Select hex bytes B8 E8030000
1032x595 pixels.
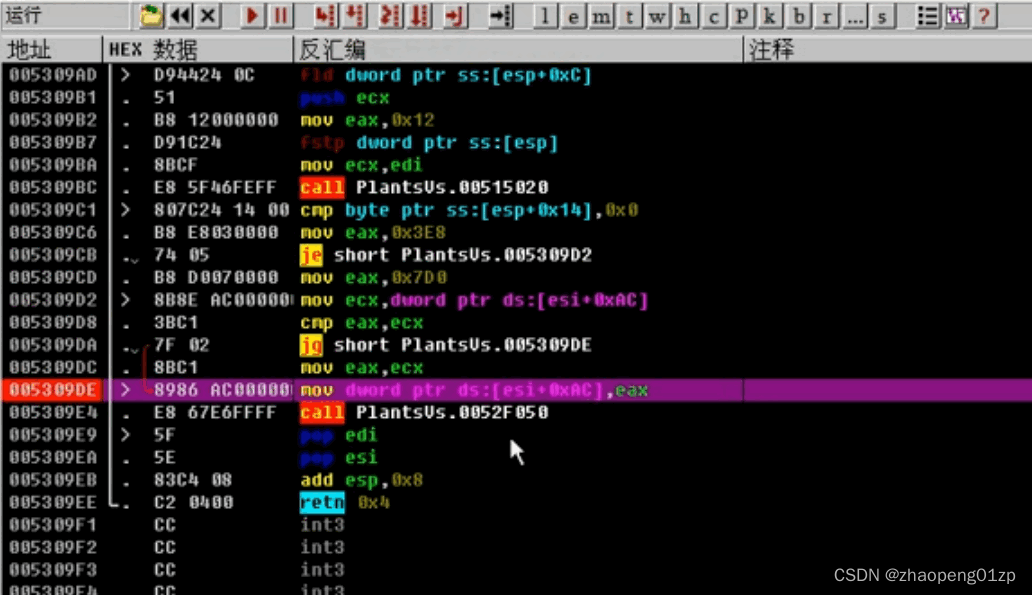[x=216, y=232]
